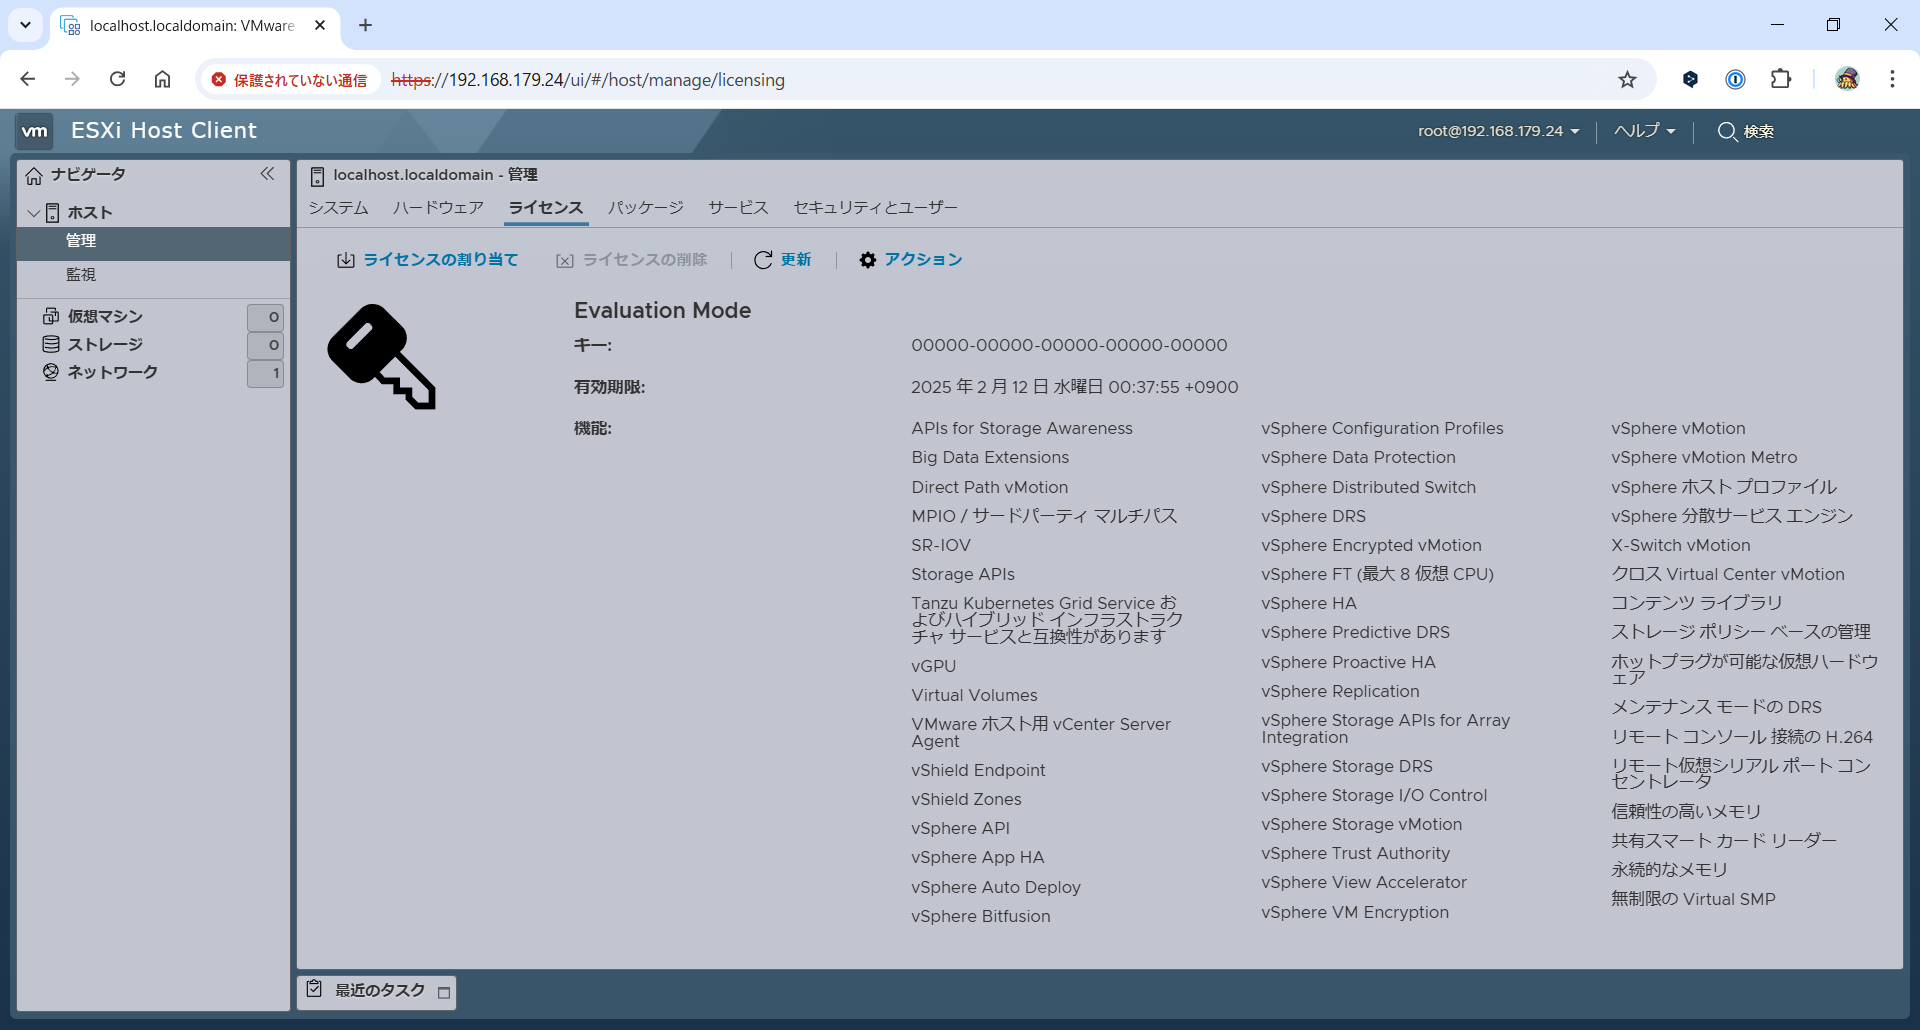The height and width of the screenshot is (1030, 1920).
Task: Click the host server icon in navigator
Action: click(x=52, y=213)
